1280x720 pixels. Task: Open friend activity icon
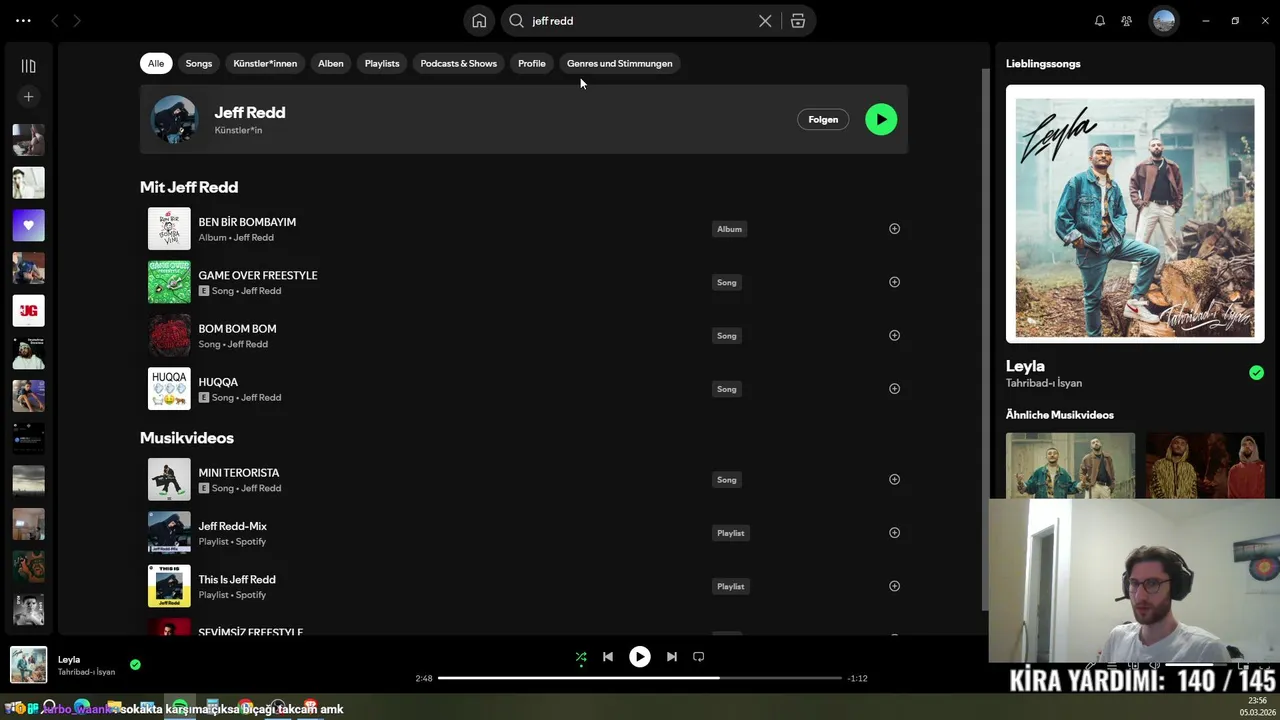point(1127,21)
